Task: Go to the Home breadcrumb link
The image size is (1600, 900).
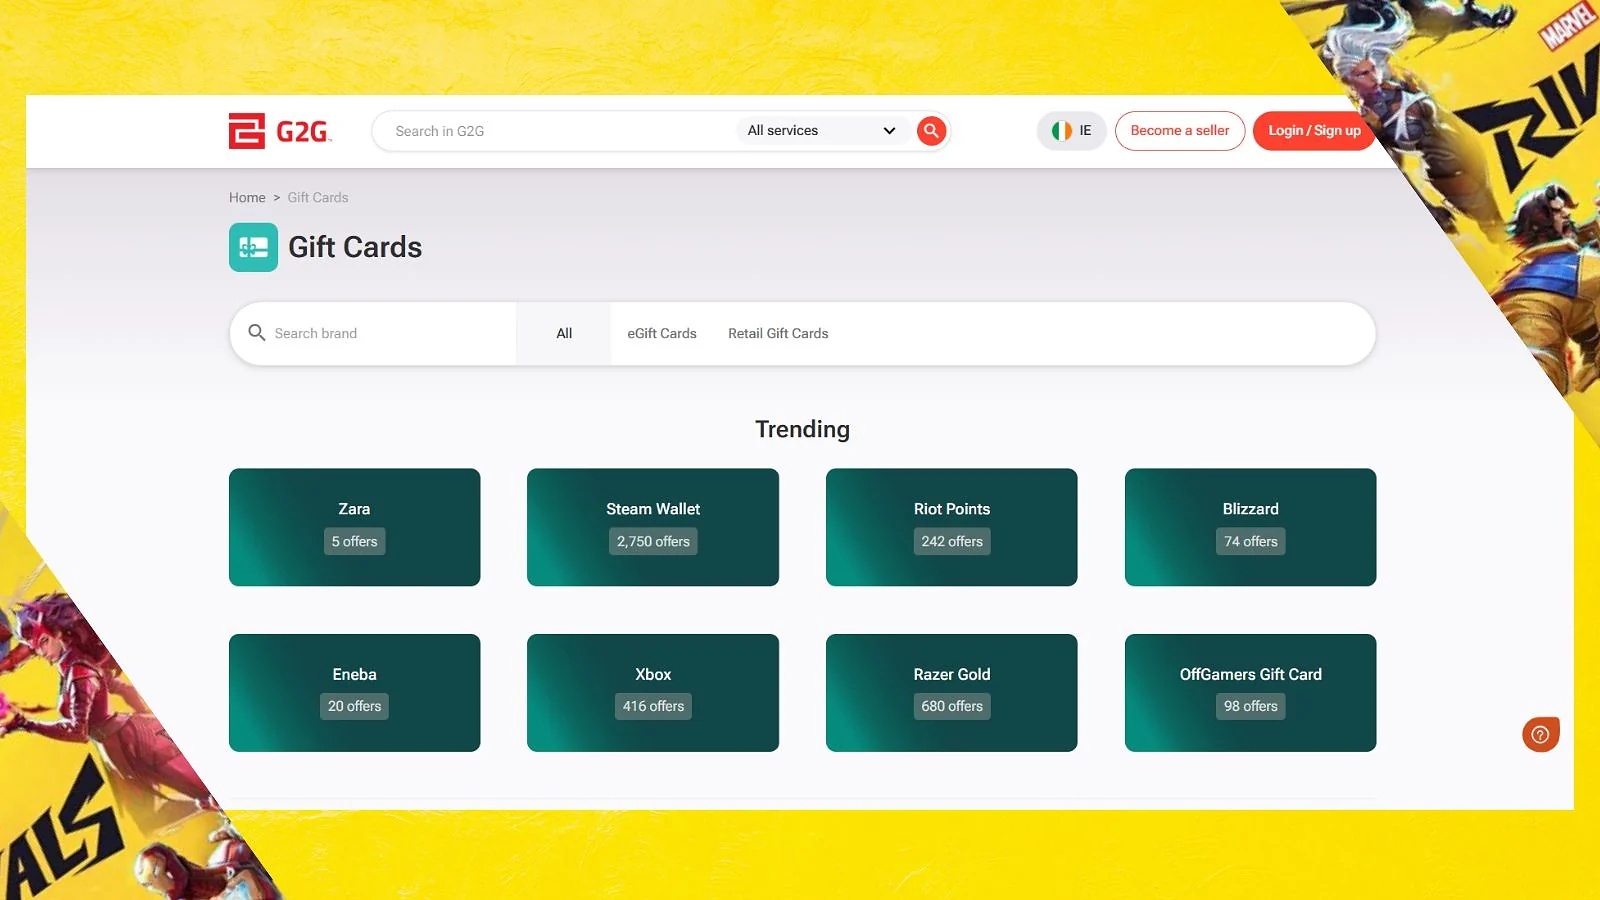Action: click(247, 198)
